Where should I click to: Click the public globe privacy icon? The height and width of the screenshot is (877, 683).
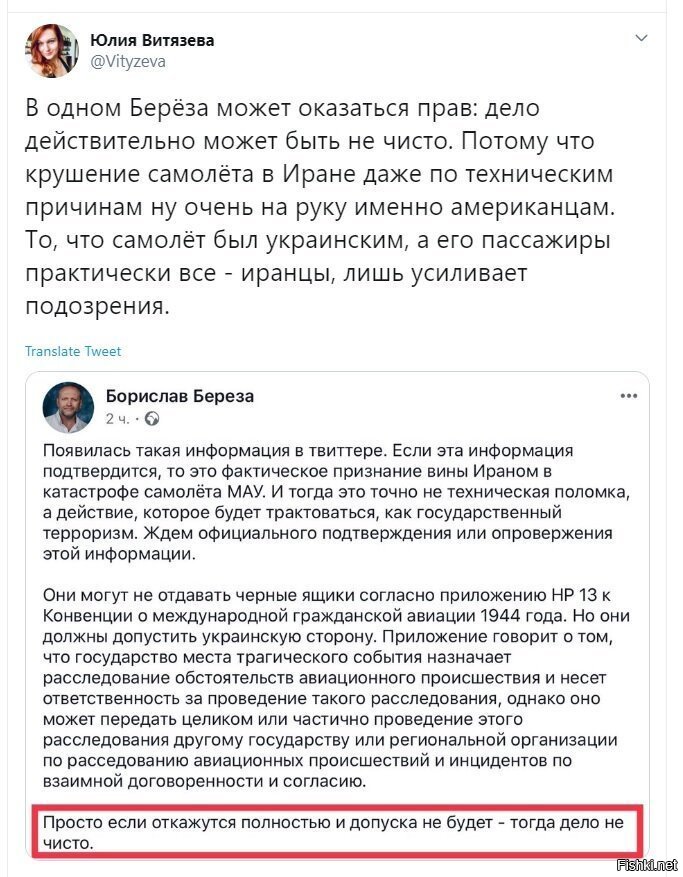tap(152, 418)
